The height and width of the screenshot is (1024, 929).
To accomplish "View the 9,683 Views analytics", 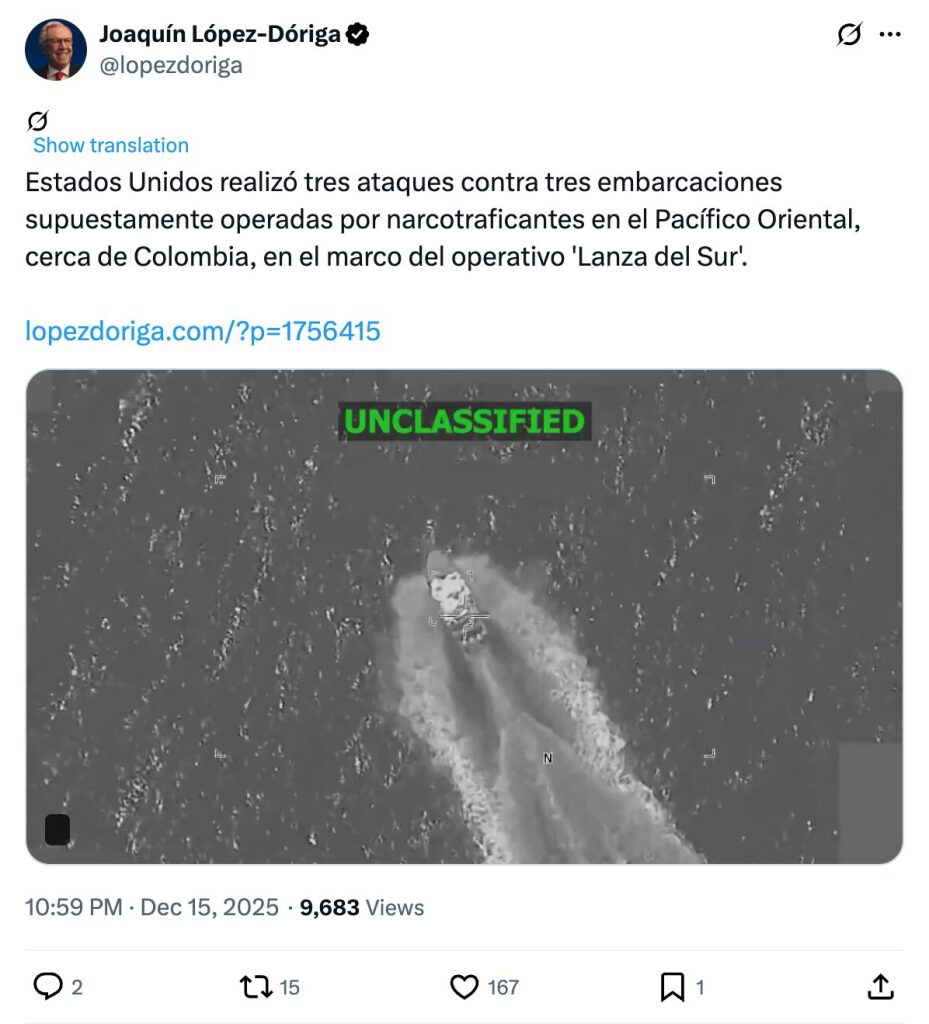I will 362,907.
